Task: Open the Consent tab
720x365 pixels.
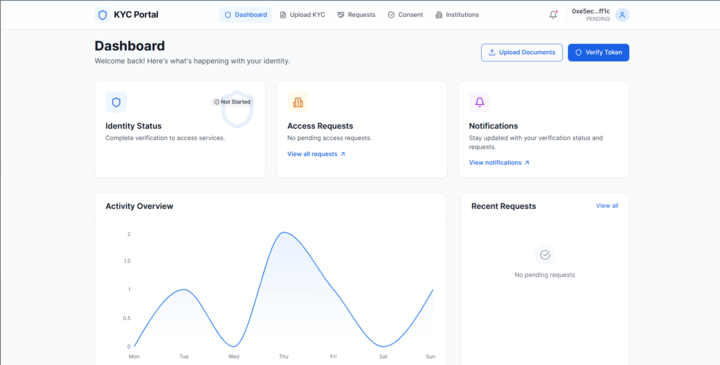Action: [x=405, y=15]
